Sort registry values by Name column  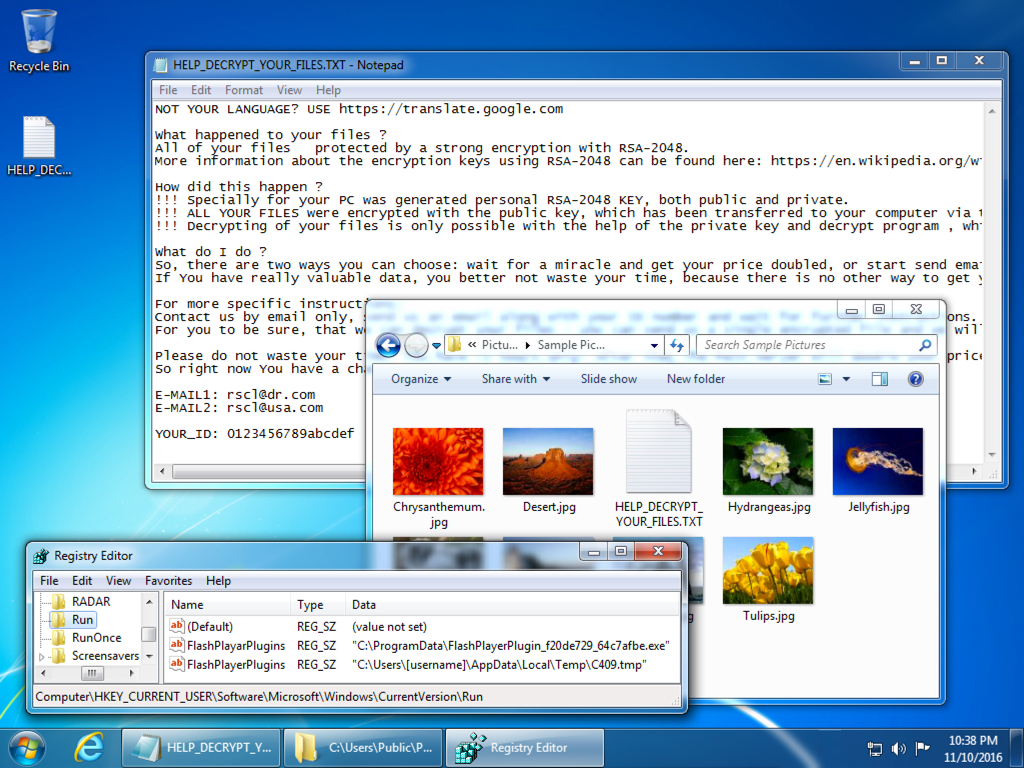(x=227, y=605)
